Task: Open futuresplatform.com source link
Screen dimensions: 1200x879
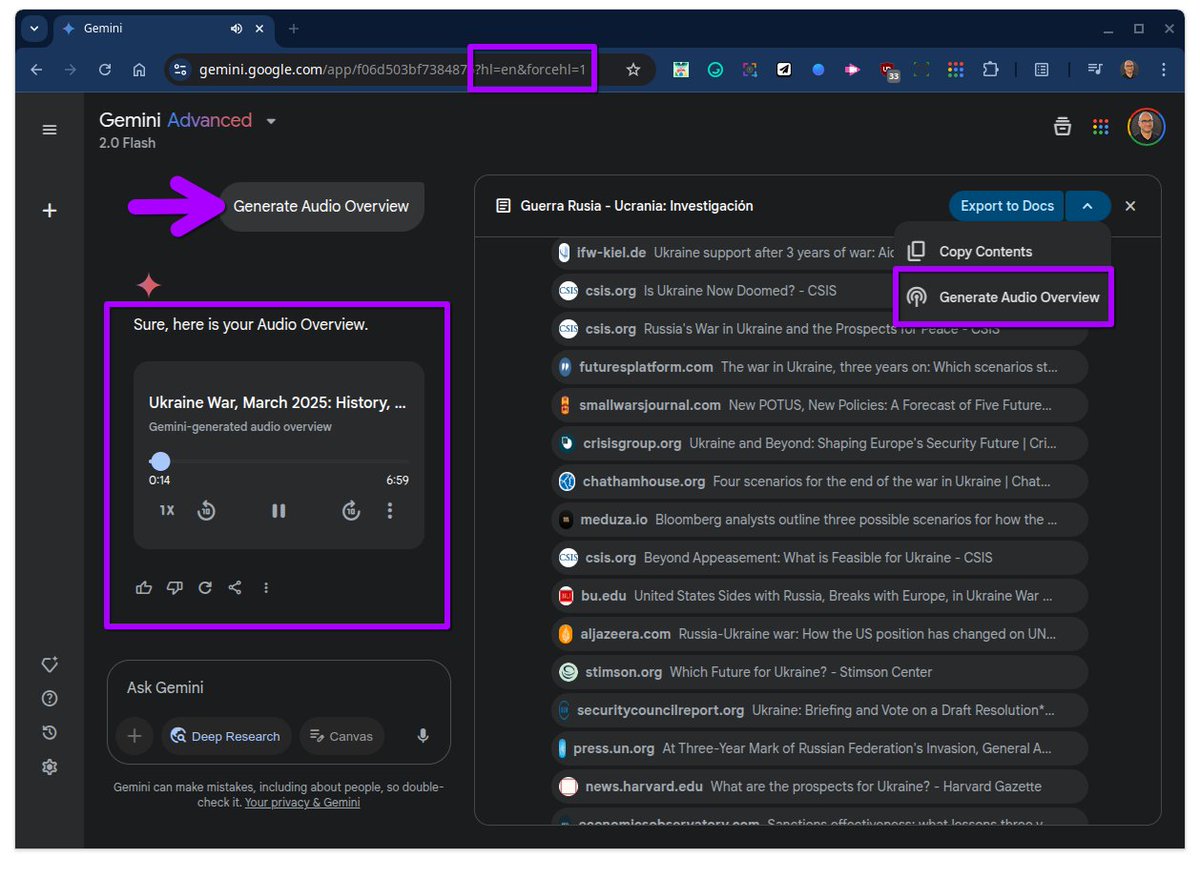Action: tap(820, 367)
